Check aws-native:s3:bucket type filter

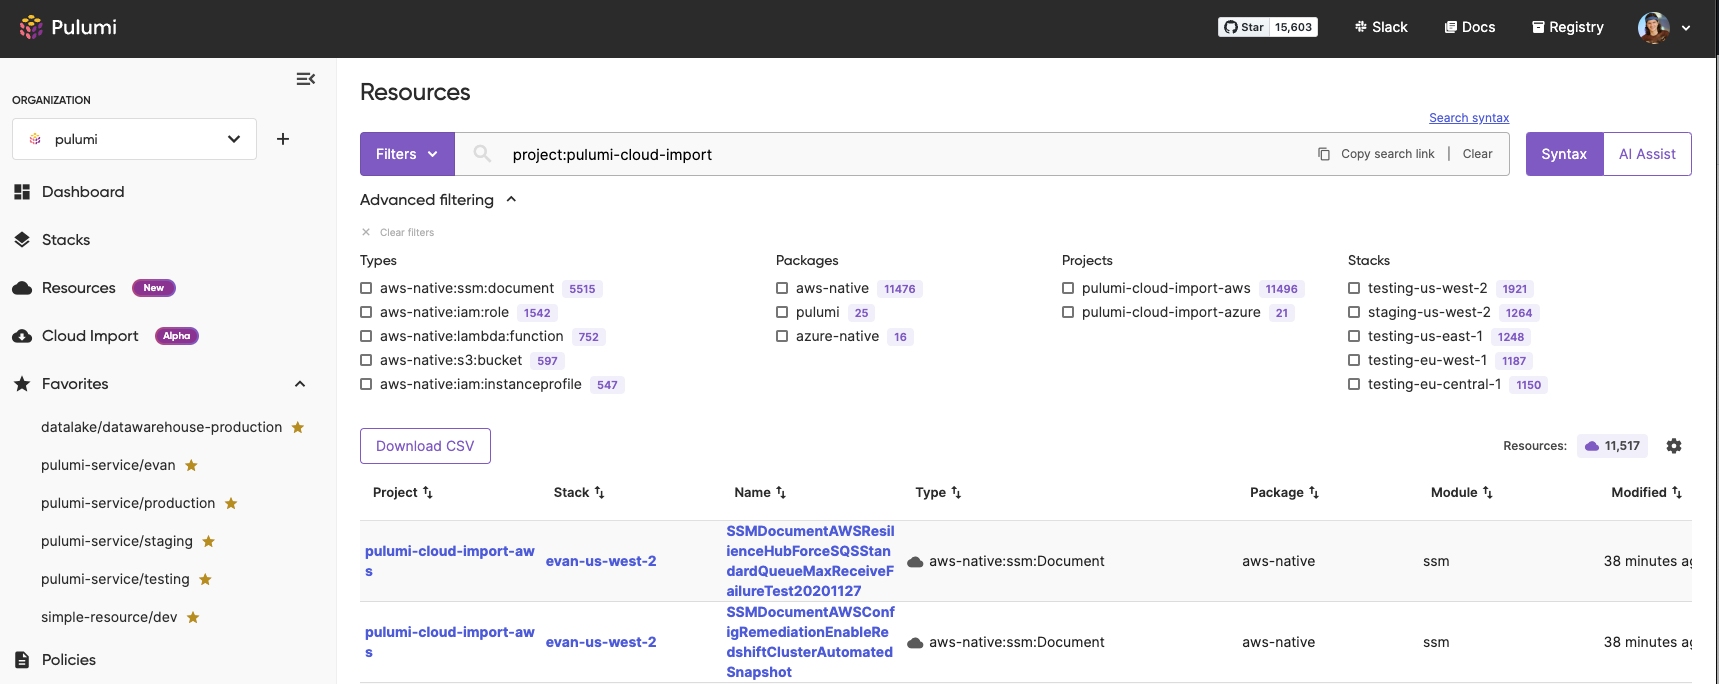(x=366, y=360)
